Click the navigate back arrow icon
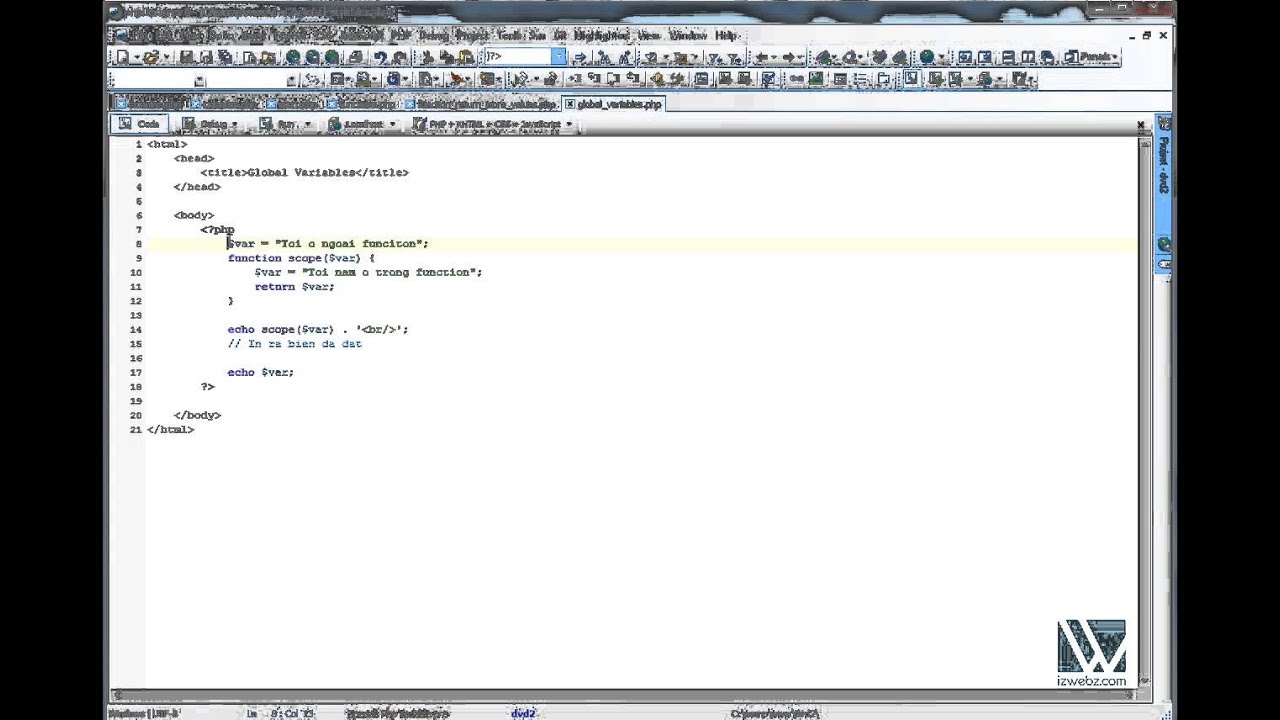 tap(761, 57)
